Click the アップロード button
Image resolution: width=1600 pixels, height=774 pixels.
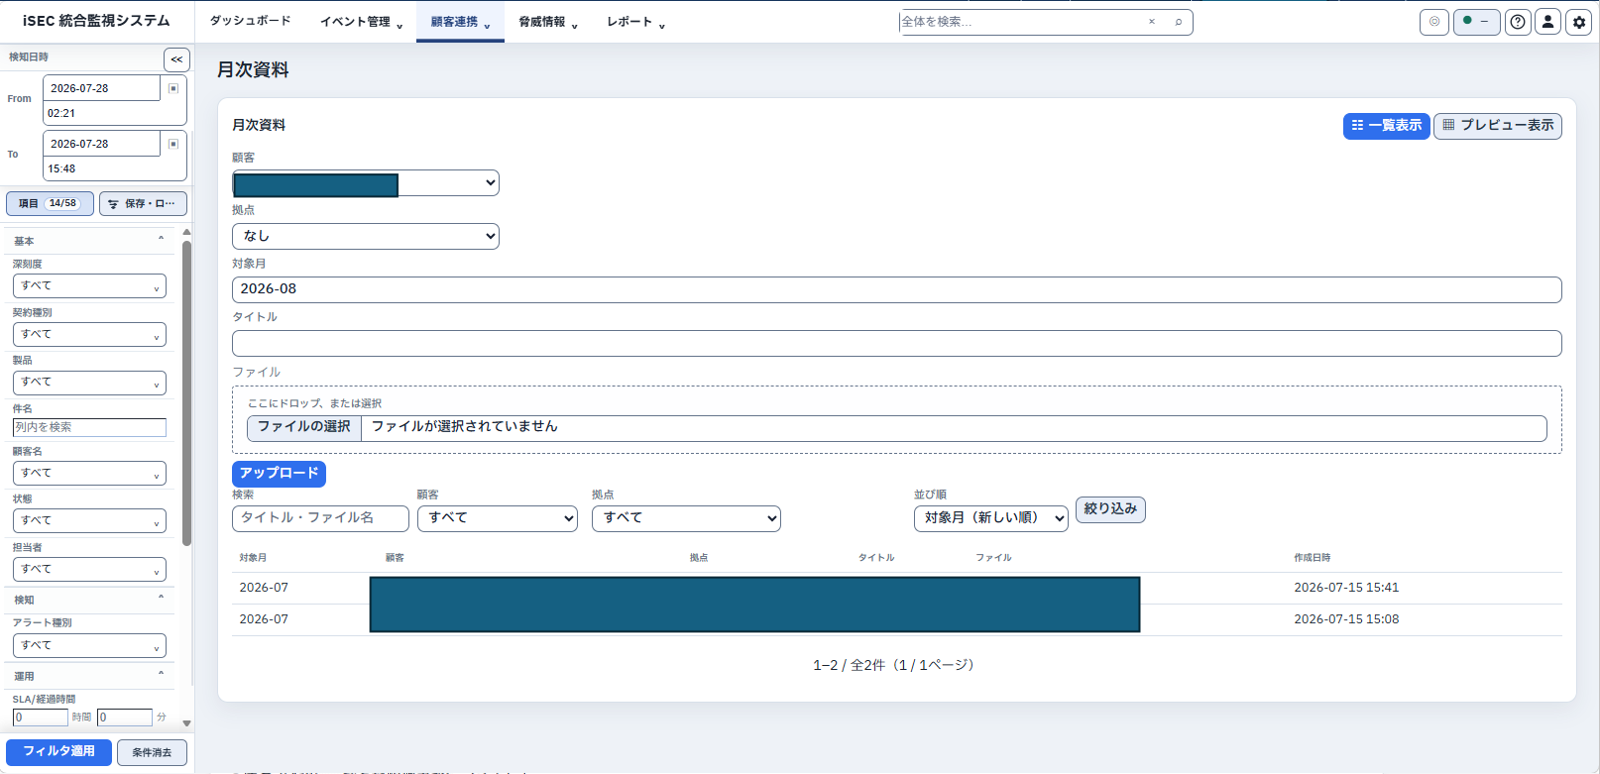tap(279, 473)
